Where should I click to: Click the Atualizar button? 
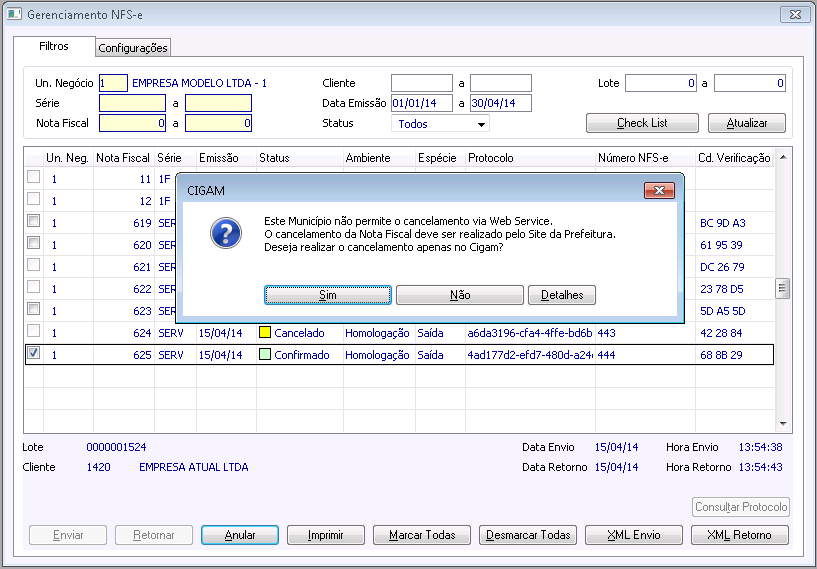pyautogui.click(x=747, y=123)
